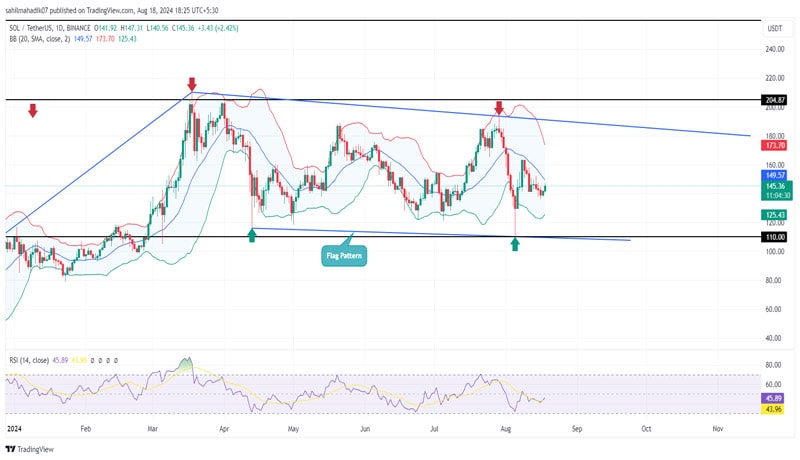Click the 204.87 horizontal line price label
This screenshot has width=800, height=460.
(x=773, y=100)
